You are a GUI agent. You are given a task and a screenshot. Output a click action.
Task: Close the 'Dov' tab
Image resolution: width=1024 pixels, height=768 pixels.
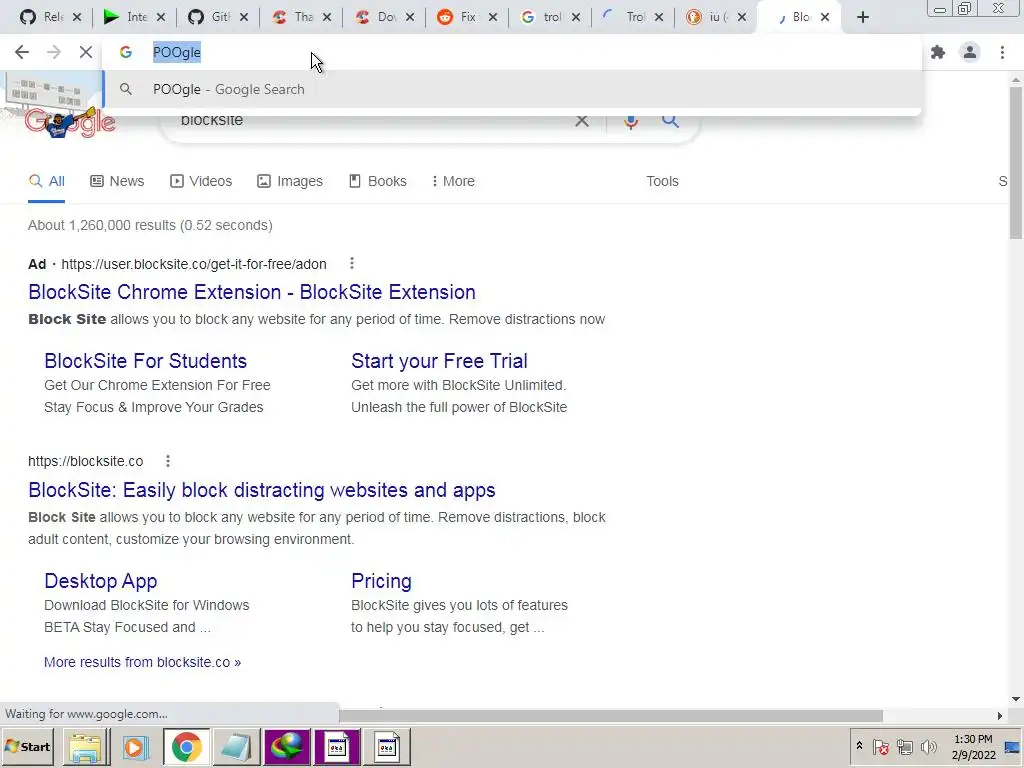(x=410, y=18)
